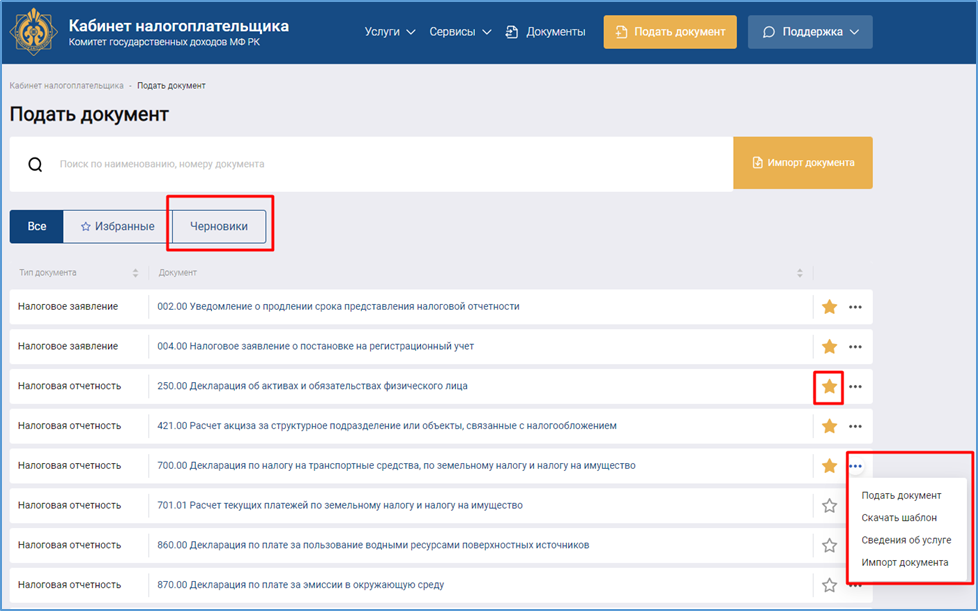Screen dimensions: 978x611
Task: Open three-dots menu for document 421.00
Action: [x=855, y=427]
